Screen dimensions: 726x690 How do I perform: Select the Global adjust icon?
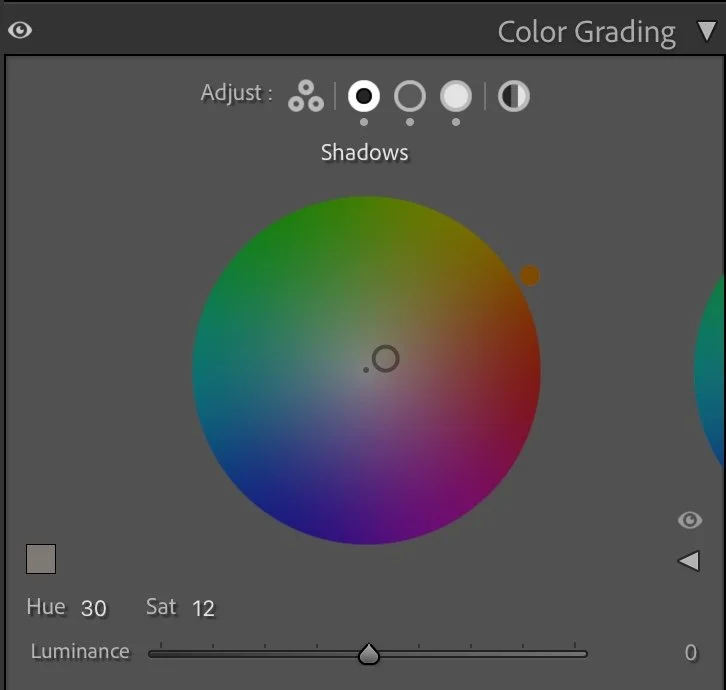513,96
